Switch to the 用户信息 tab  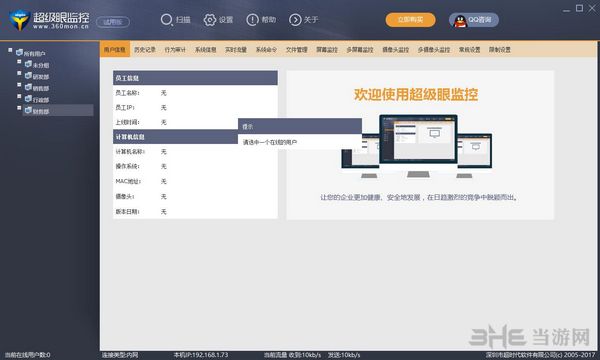115,50
